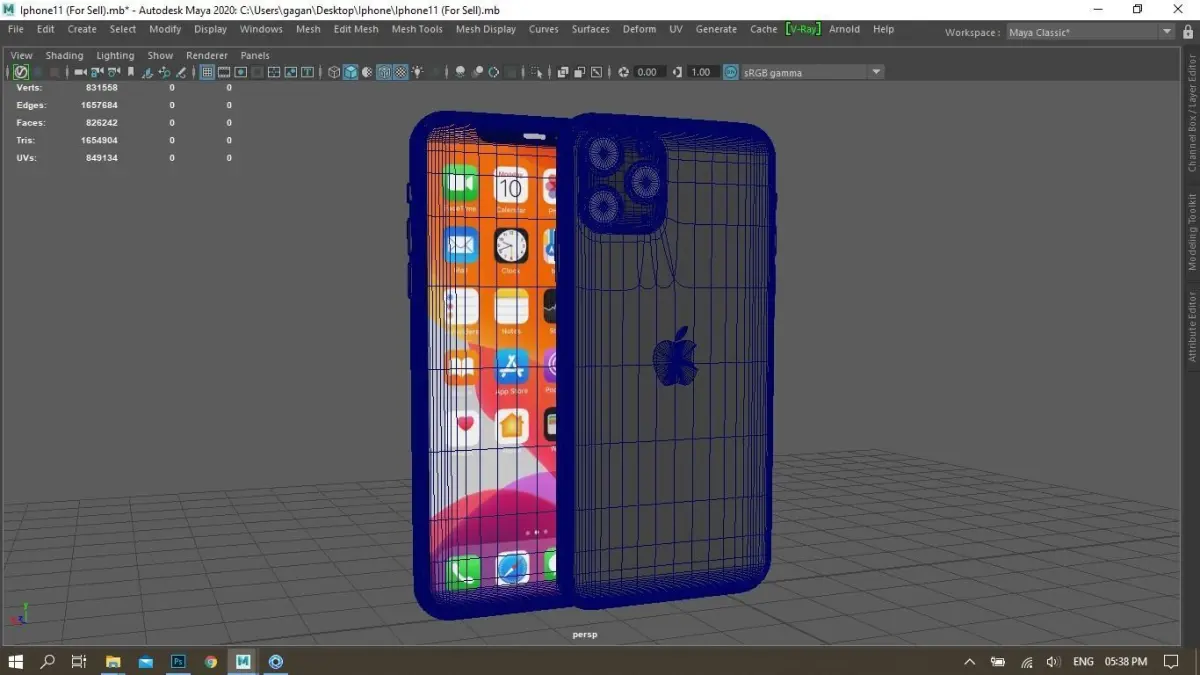The height and width of the screenshot is (675, 1200).
Task: Open the View panel menu
Action: (21, 56)
